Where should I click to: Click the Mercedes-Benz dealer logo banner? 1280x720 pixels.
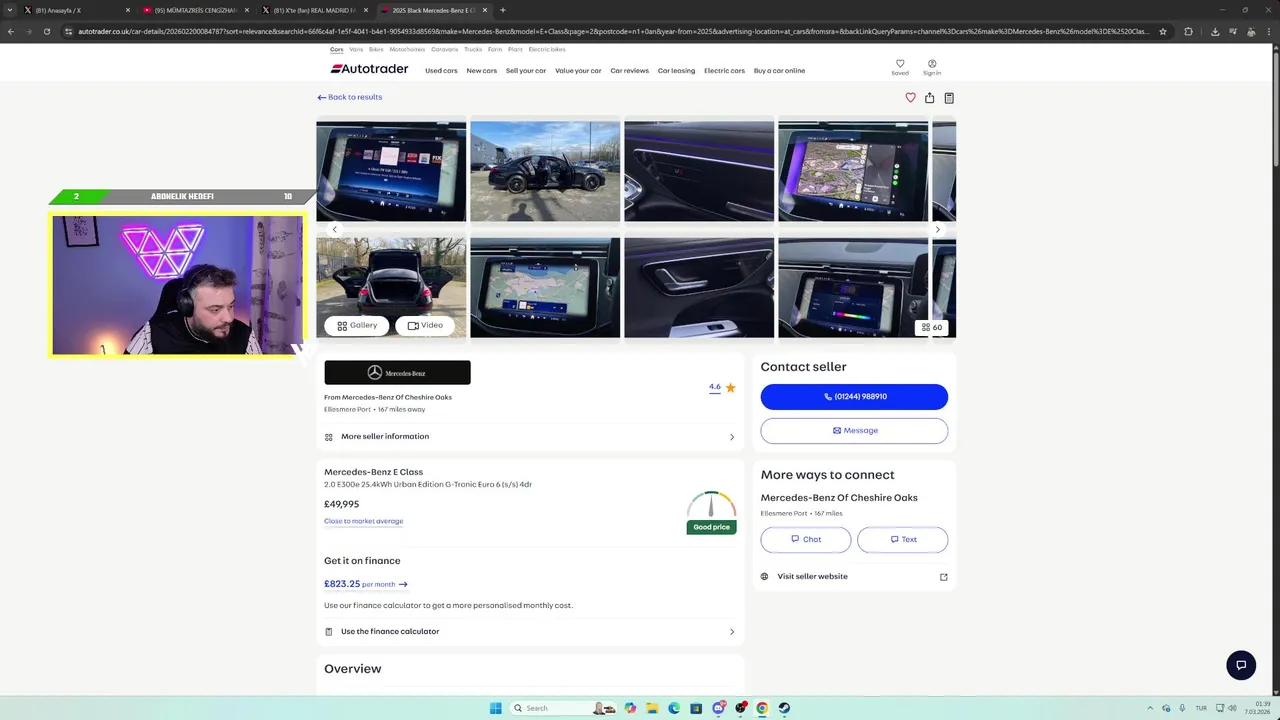coord(397,372)
